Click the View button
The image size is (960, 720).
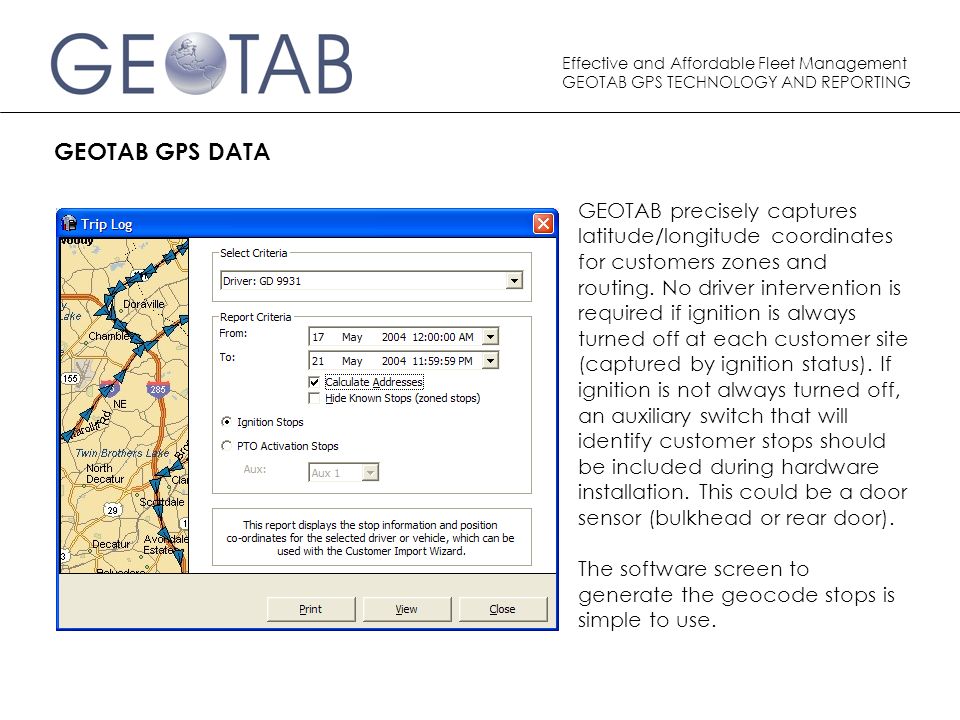coord(407,609)
